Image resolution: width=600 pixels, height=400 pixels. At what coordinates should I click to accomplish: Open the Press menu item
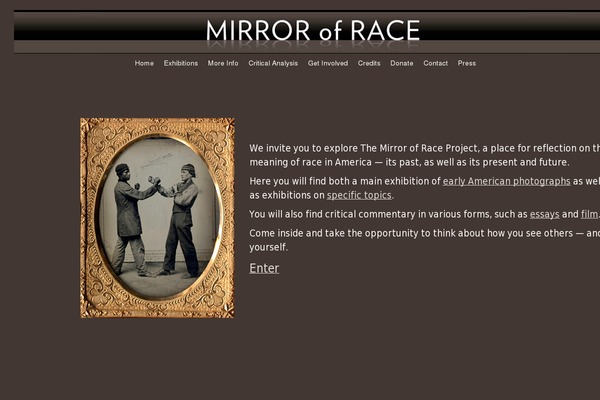coord(466,63)
